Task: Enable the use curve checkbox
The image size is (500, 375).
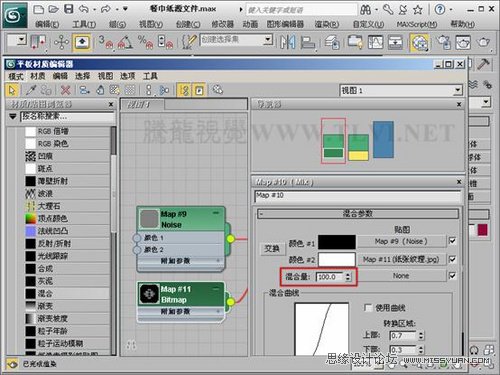Action: pyautogui.click(x=368, y=307)
